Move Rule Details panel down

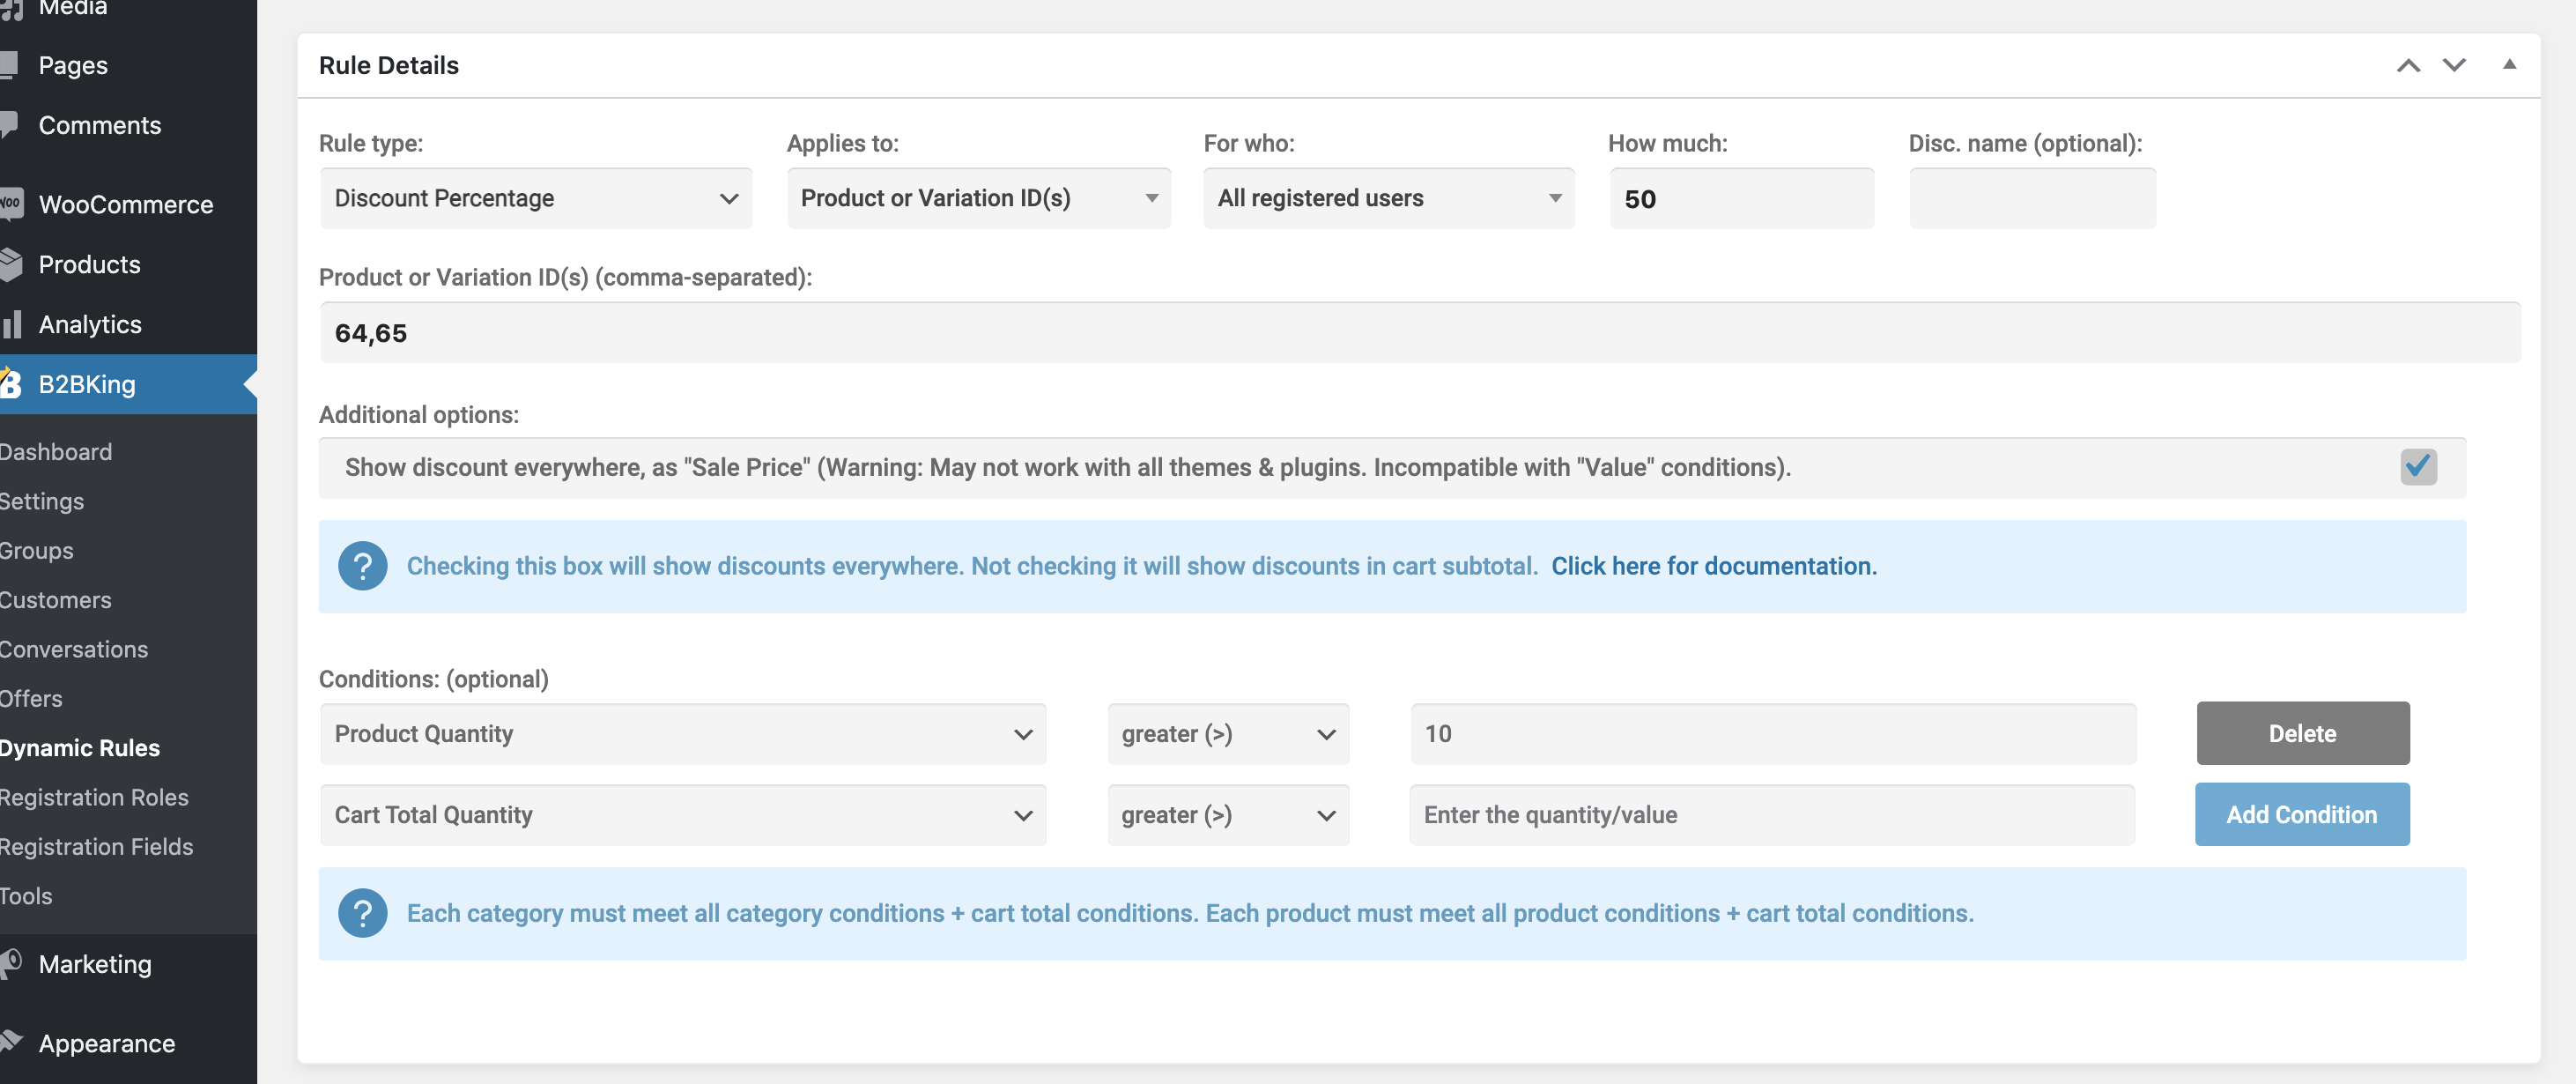(2454, 65)
